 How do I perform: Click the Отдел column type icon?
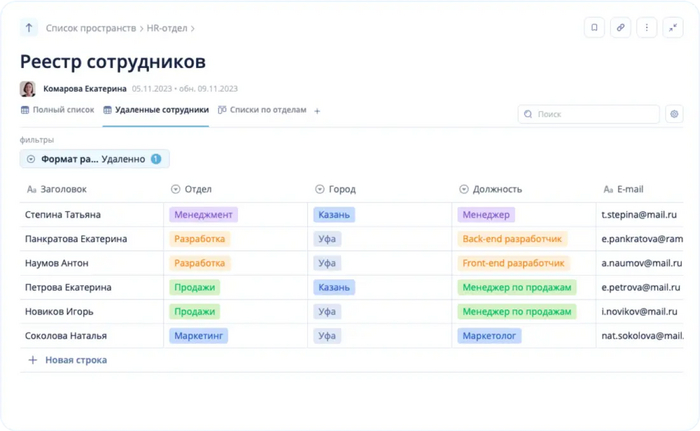175,189
